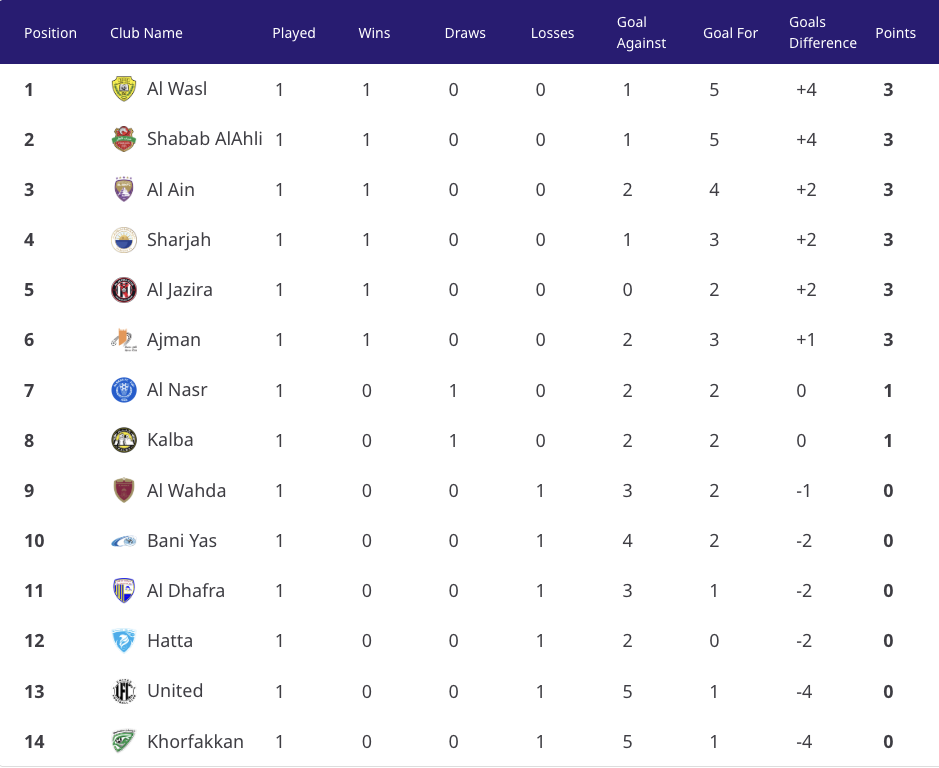939x768 pixels.
Task: Select the Ajman club logo
Action: (124, 340)
